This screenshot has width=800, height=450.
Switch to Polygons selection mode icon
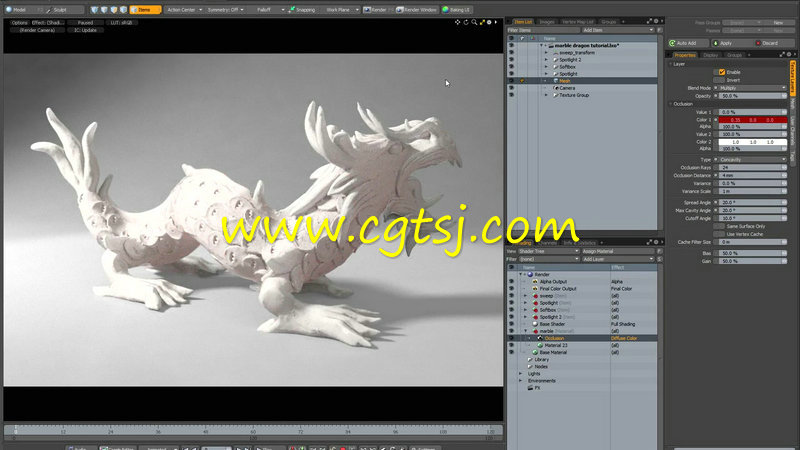click(114, 10)
